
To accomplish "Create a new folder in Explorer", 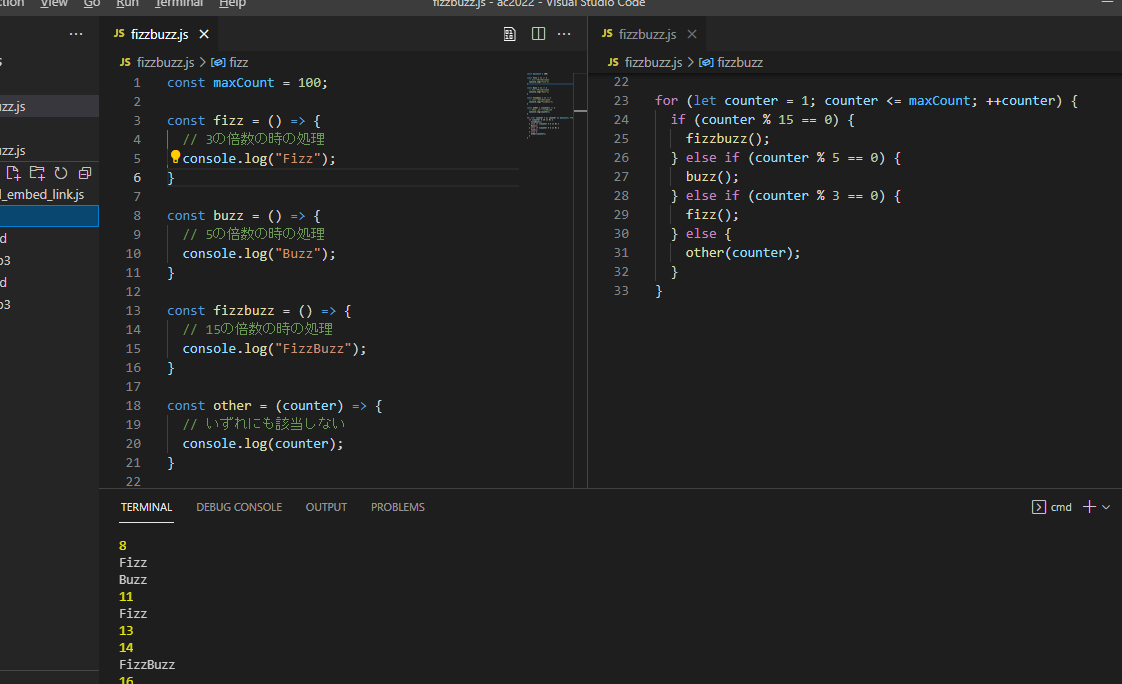I will [x=37, y=172].
